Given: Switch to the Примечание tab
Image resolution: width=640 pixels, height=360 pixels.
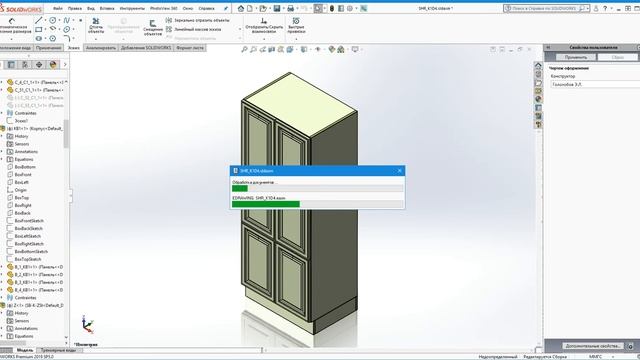Looking at the screenshot, I should pos(48,48).
